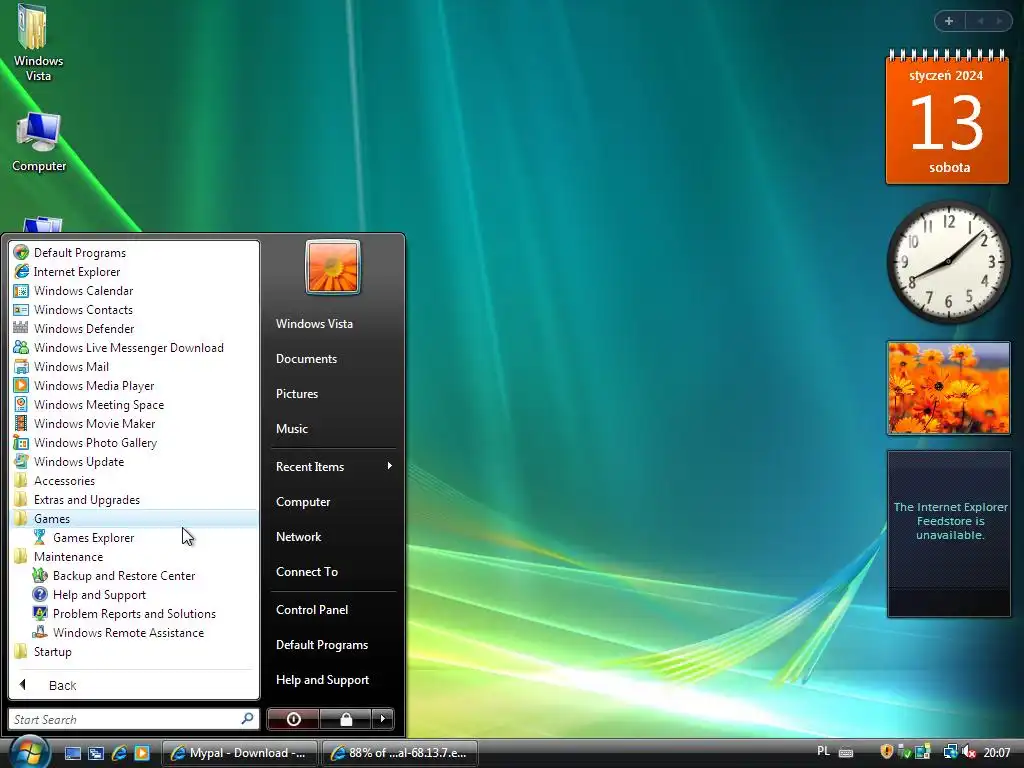Open Control Panel

[x=312, y=609]
